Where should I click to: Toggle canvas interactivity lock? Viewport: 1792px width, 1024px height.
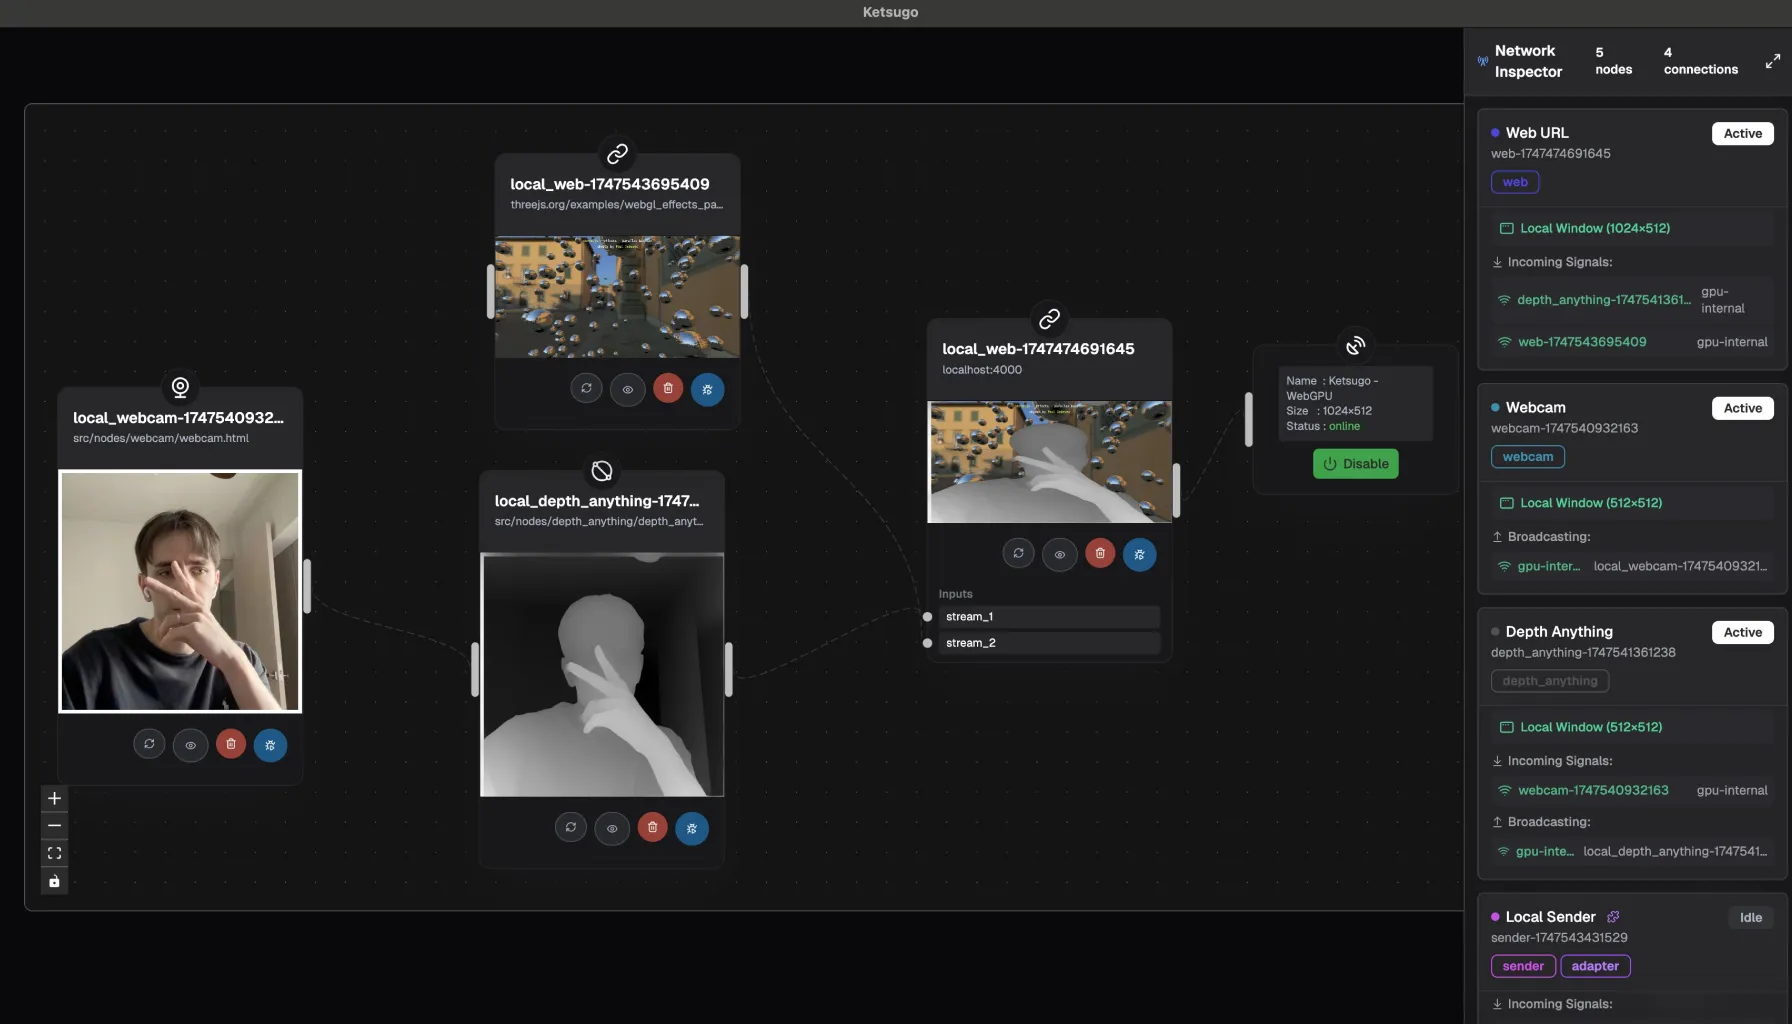(55, 881)
